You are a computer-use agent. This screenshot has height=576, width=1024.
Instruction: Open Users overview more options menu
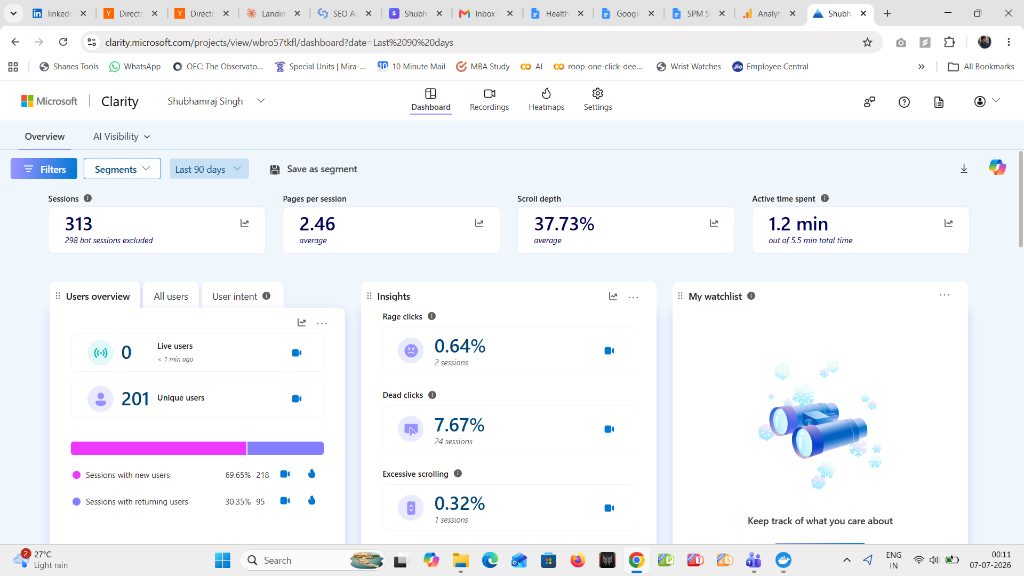pyautogui.click(x=322, y=323)
